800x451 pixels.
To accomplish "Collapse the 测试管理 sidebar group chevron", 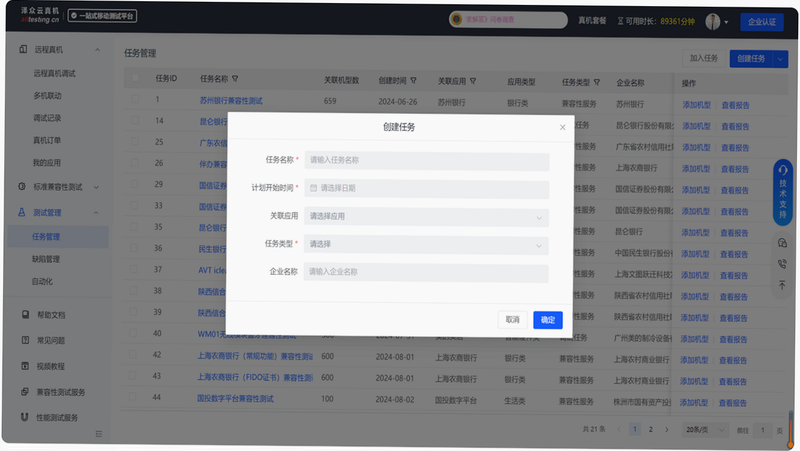I will click(96, 213).
